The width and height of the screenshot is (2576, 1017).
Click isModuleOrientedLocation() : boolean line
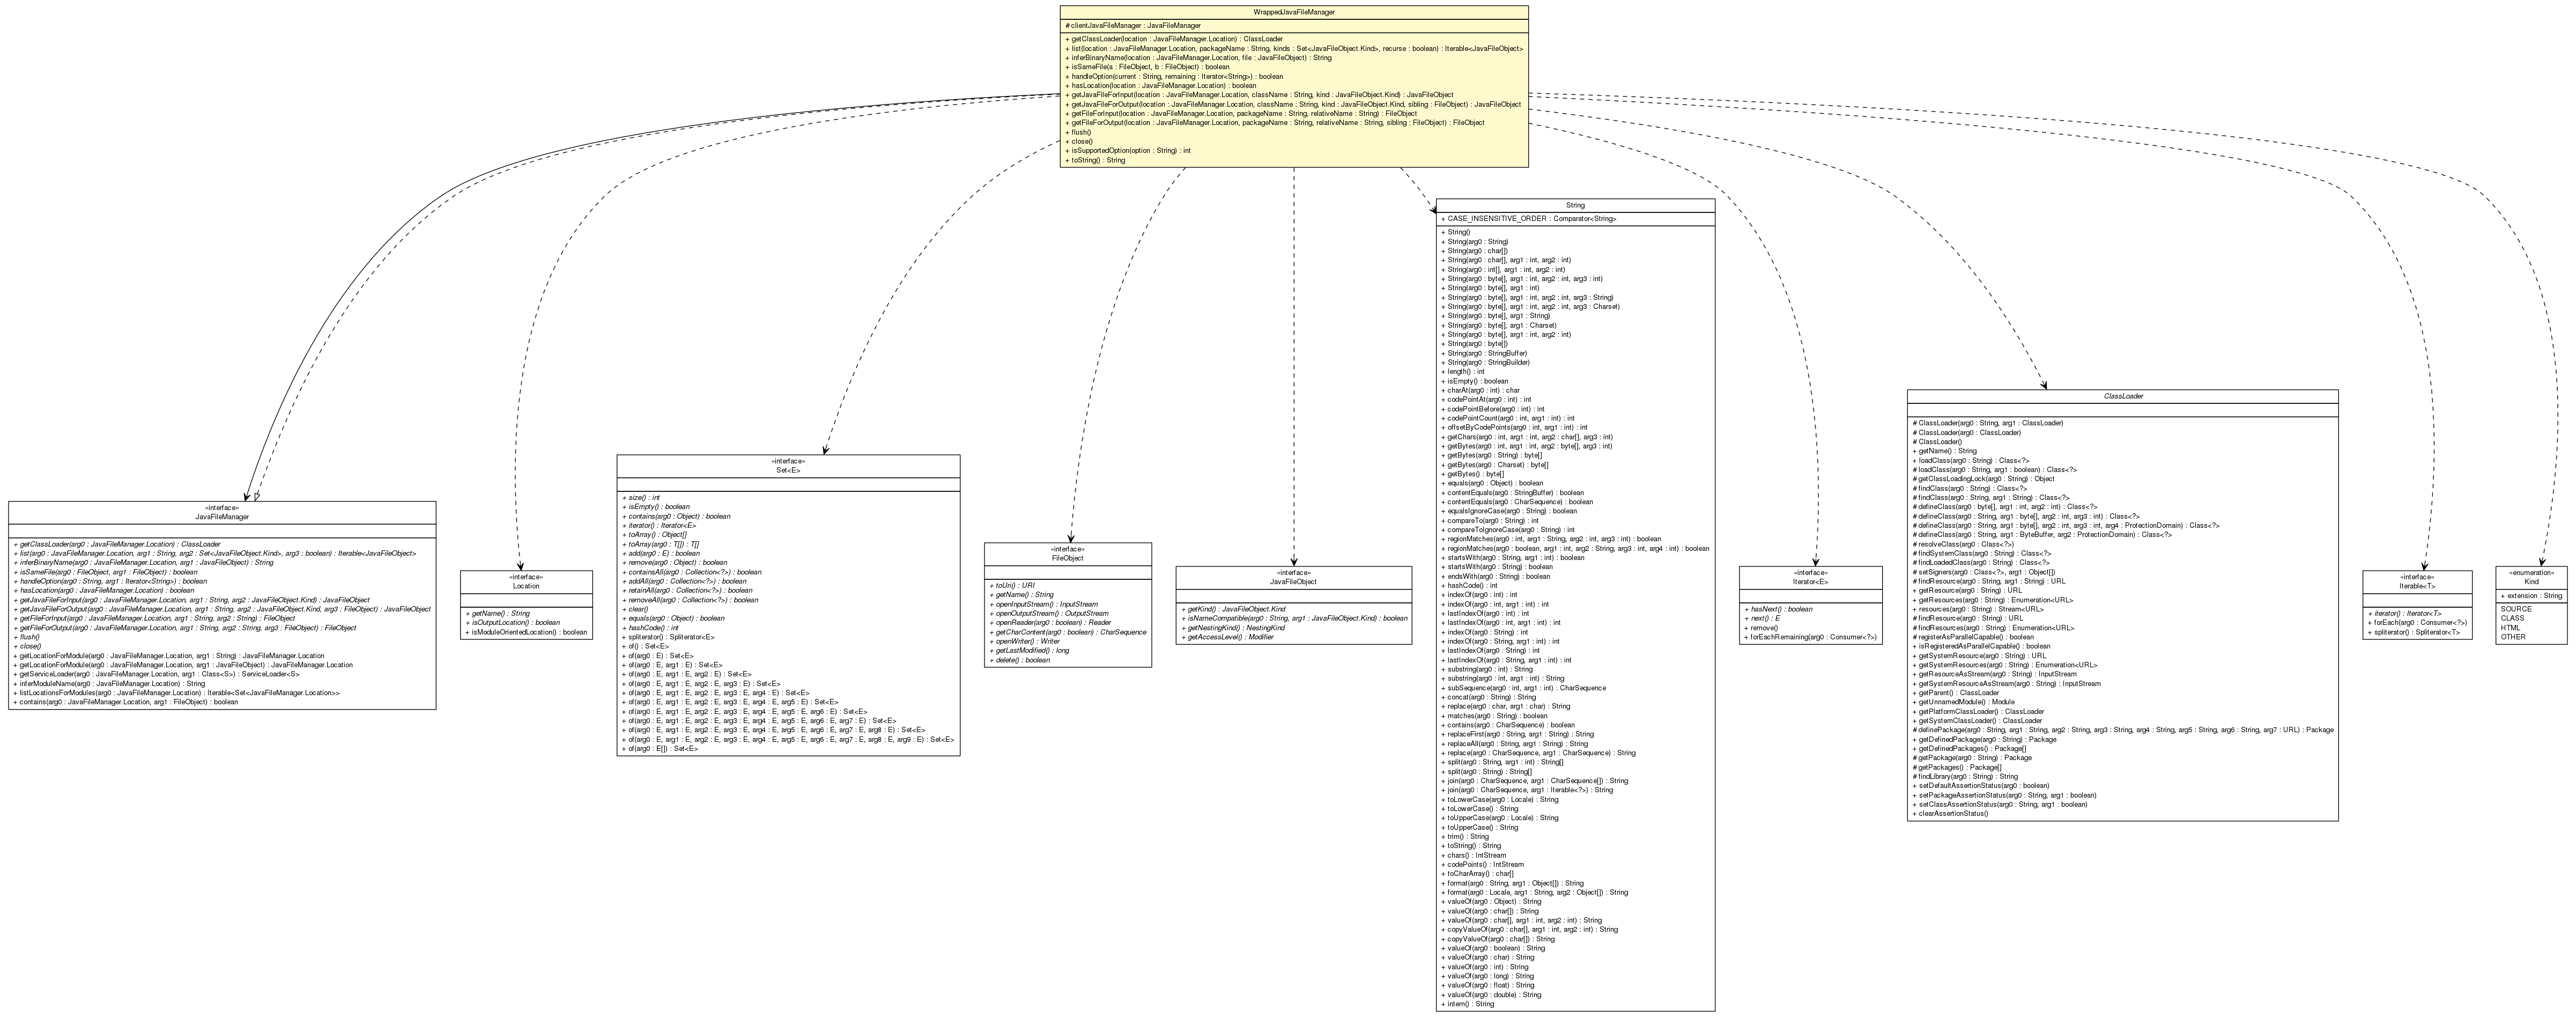coord(526,632)
